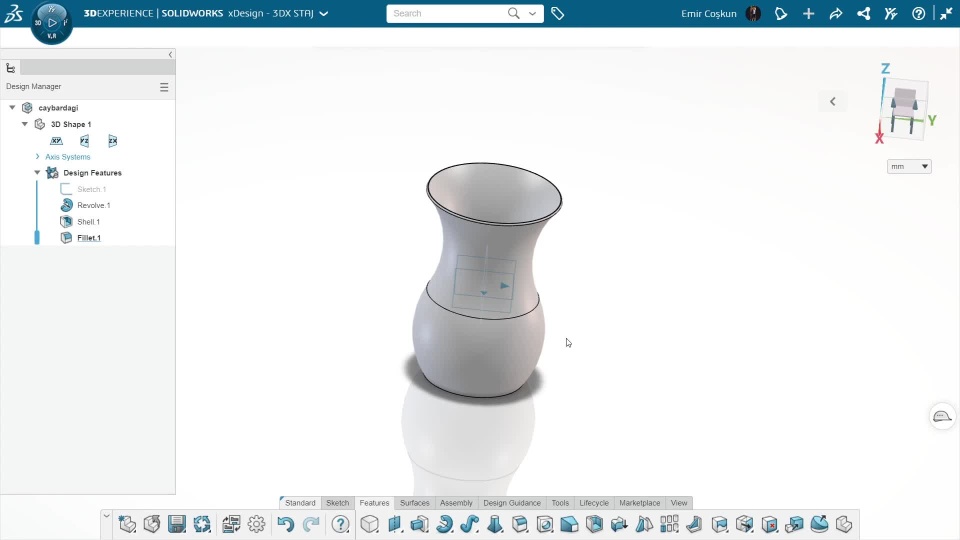Select Revolve.1 in the feature tree

(x=94, y=205)
